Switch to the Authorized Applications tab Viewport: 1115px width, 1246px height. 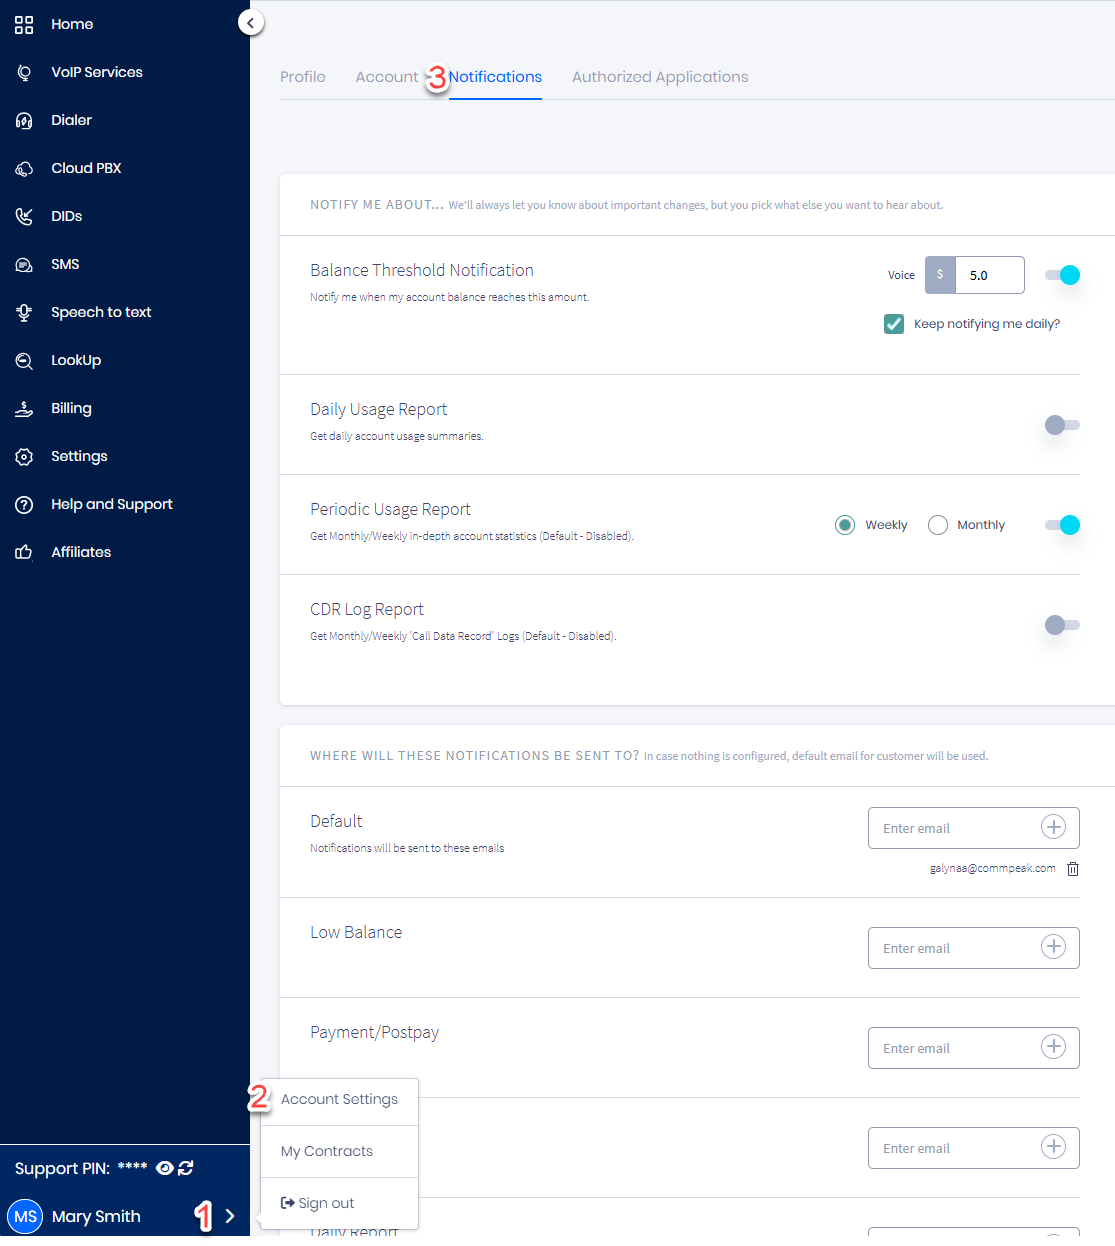point(659,77)
